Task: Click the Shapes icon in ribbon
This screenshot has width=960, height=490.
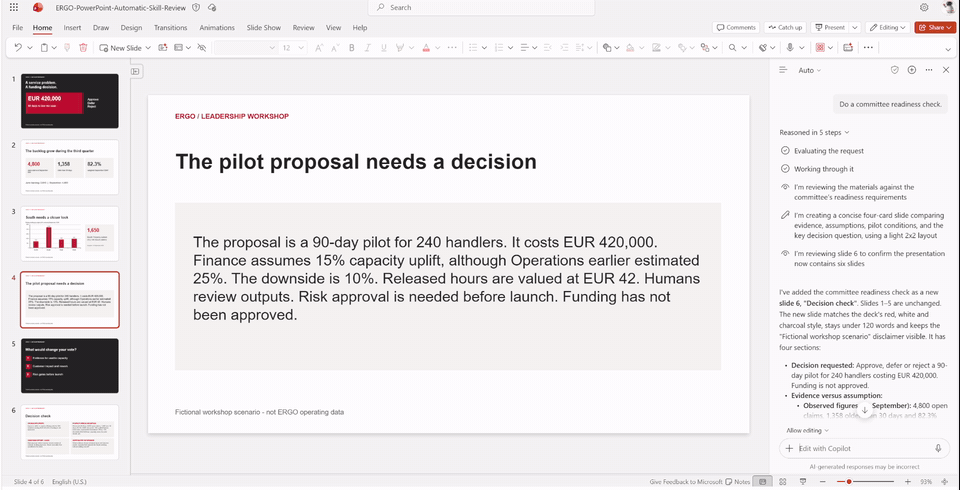Action: pyautogui.click(x=607, y=47)
